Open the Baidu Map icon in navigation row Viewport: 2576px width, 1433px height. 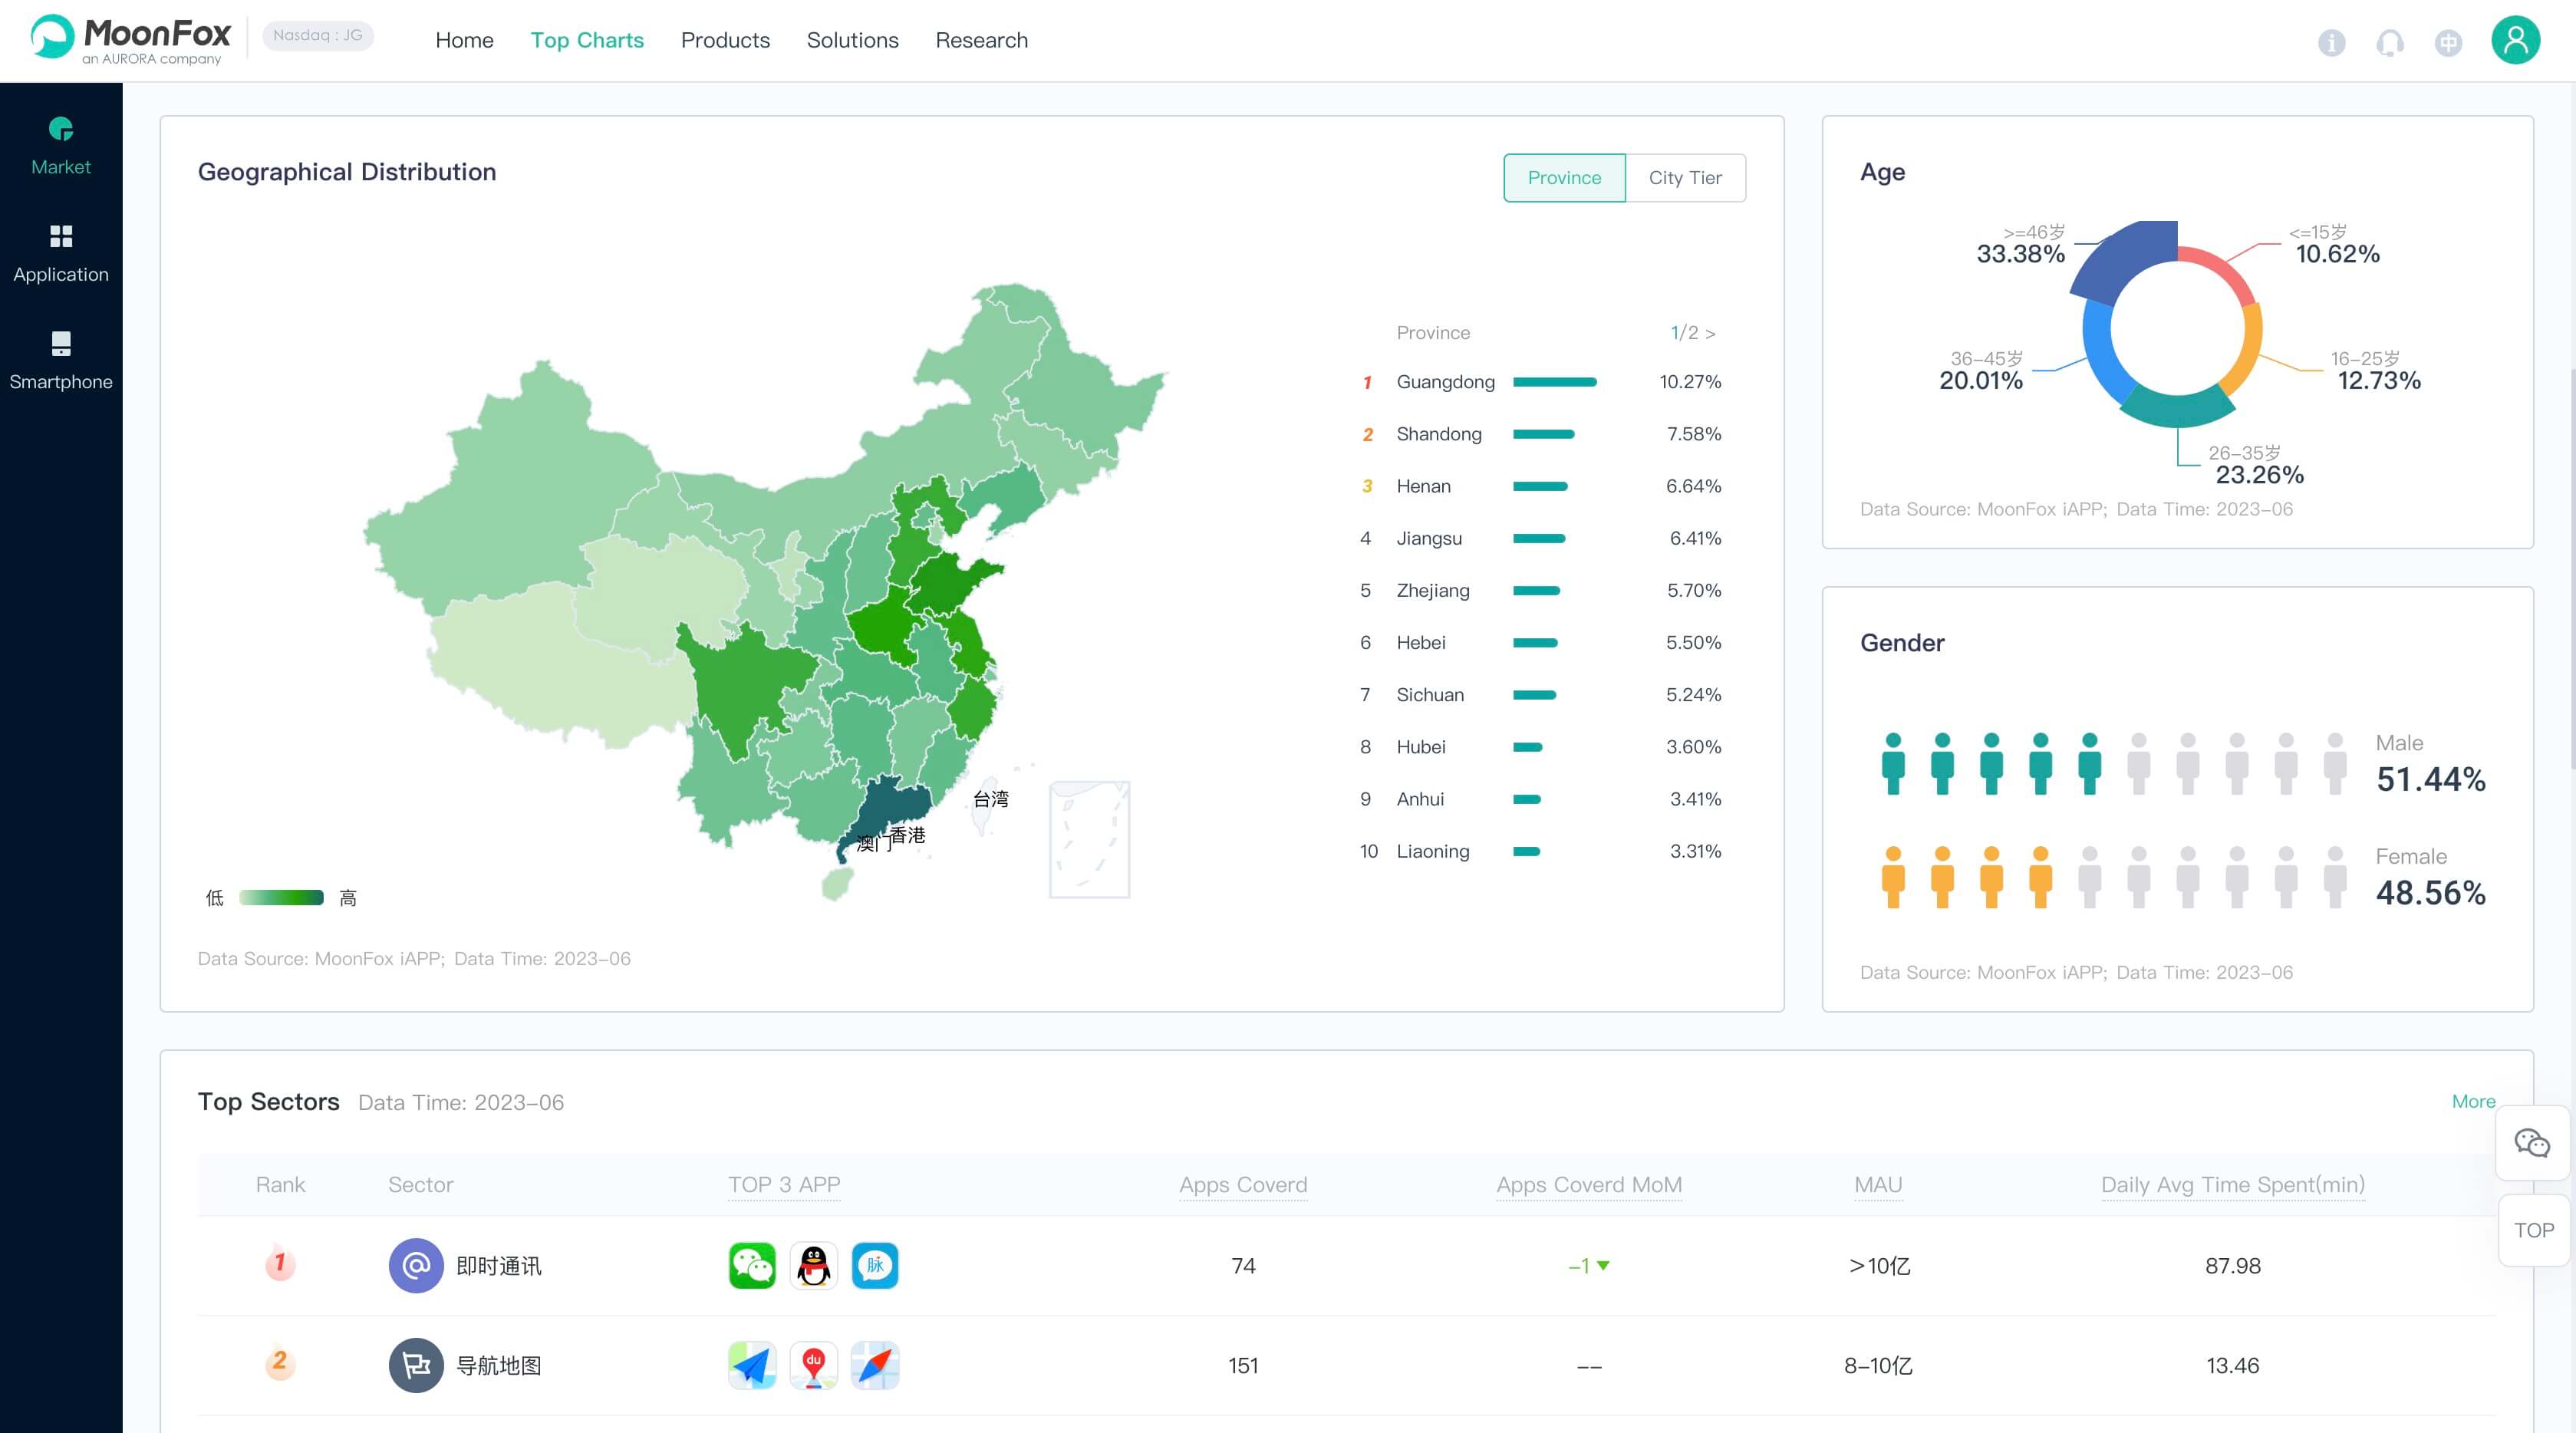813,1364
